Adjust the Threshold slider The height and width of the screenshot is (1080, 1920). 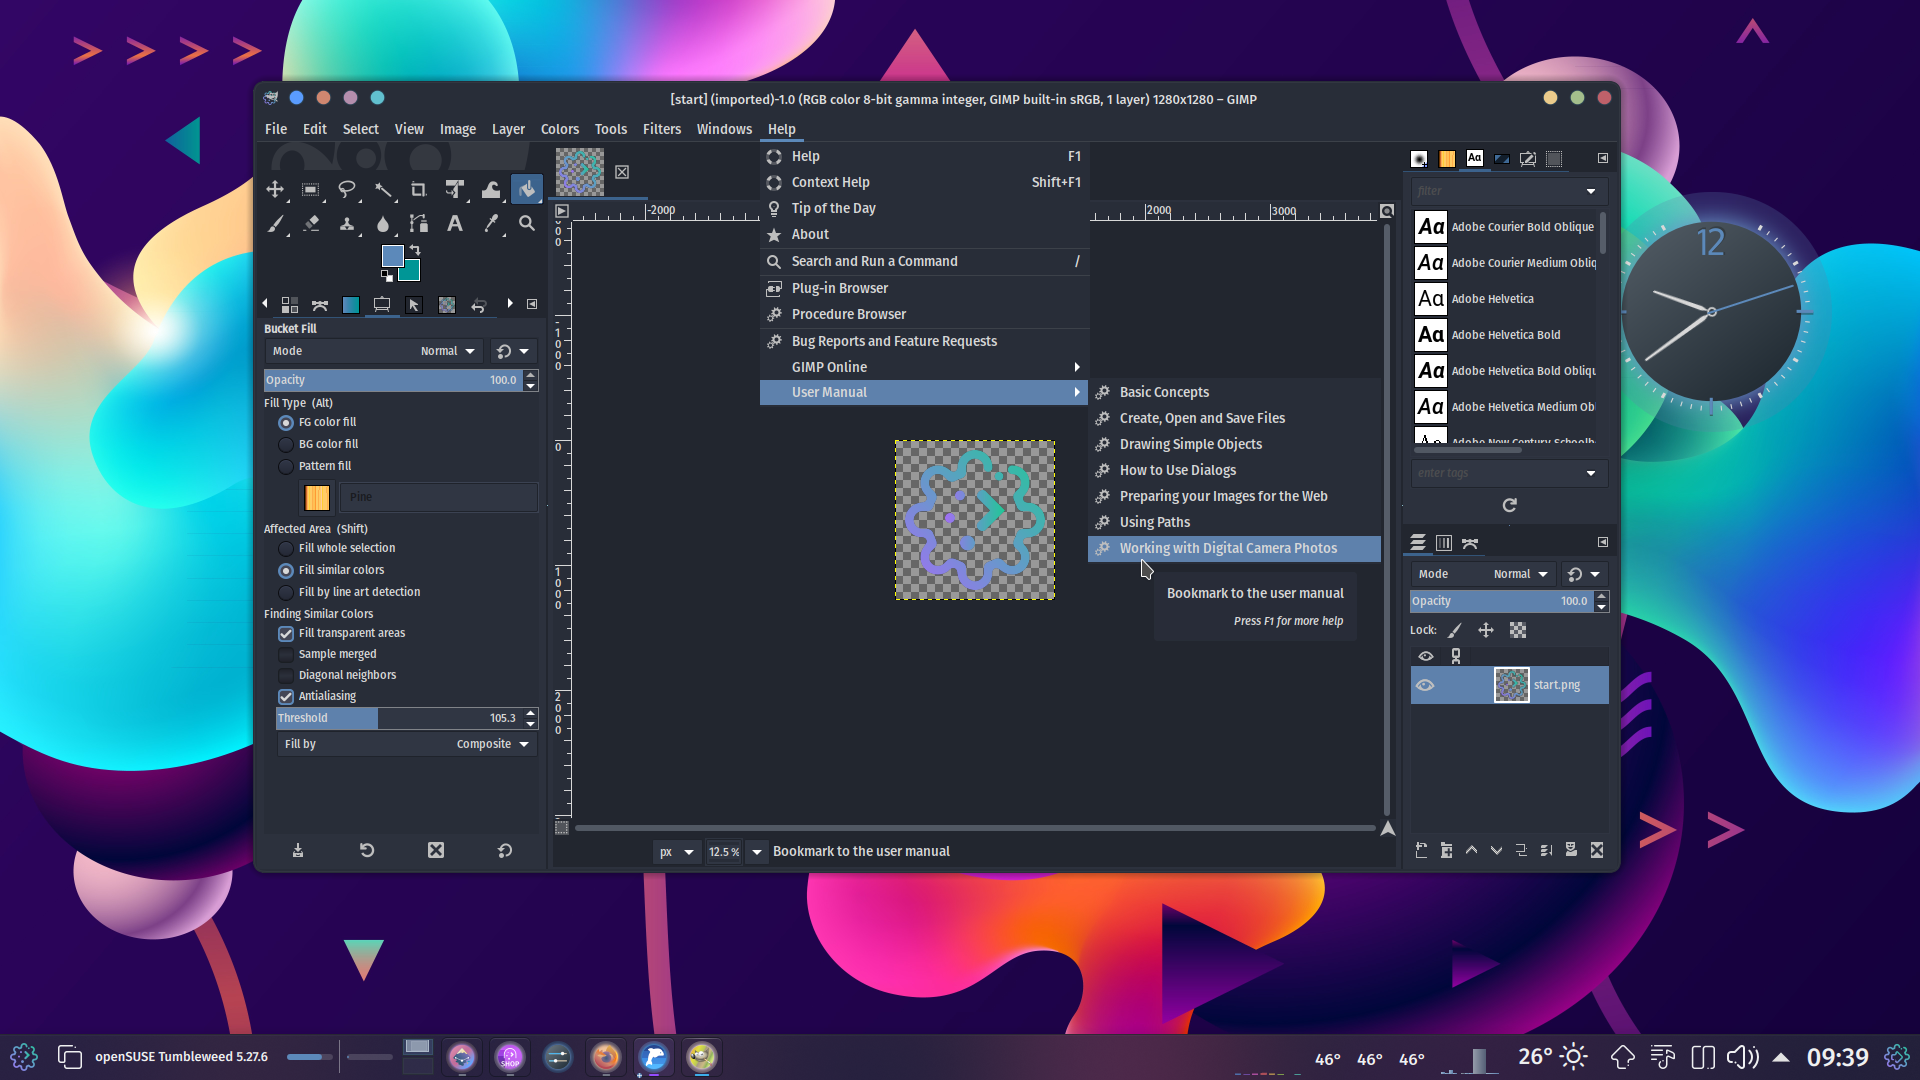click(x=399, y=718)
